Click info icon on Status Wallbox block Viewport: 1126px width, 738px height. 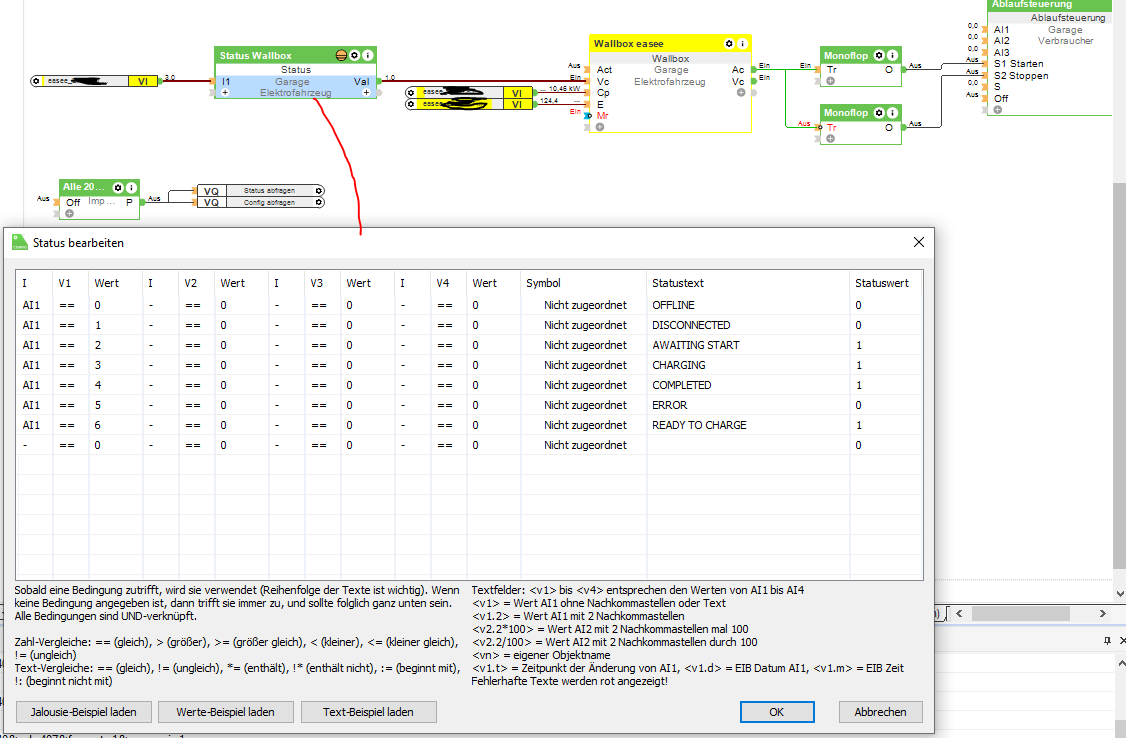pos(368,56)
